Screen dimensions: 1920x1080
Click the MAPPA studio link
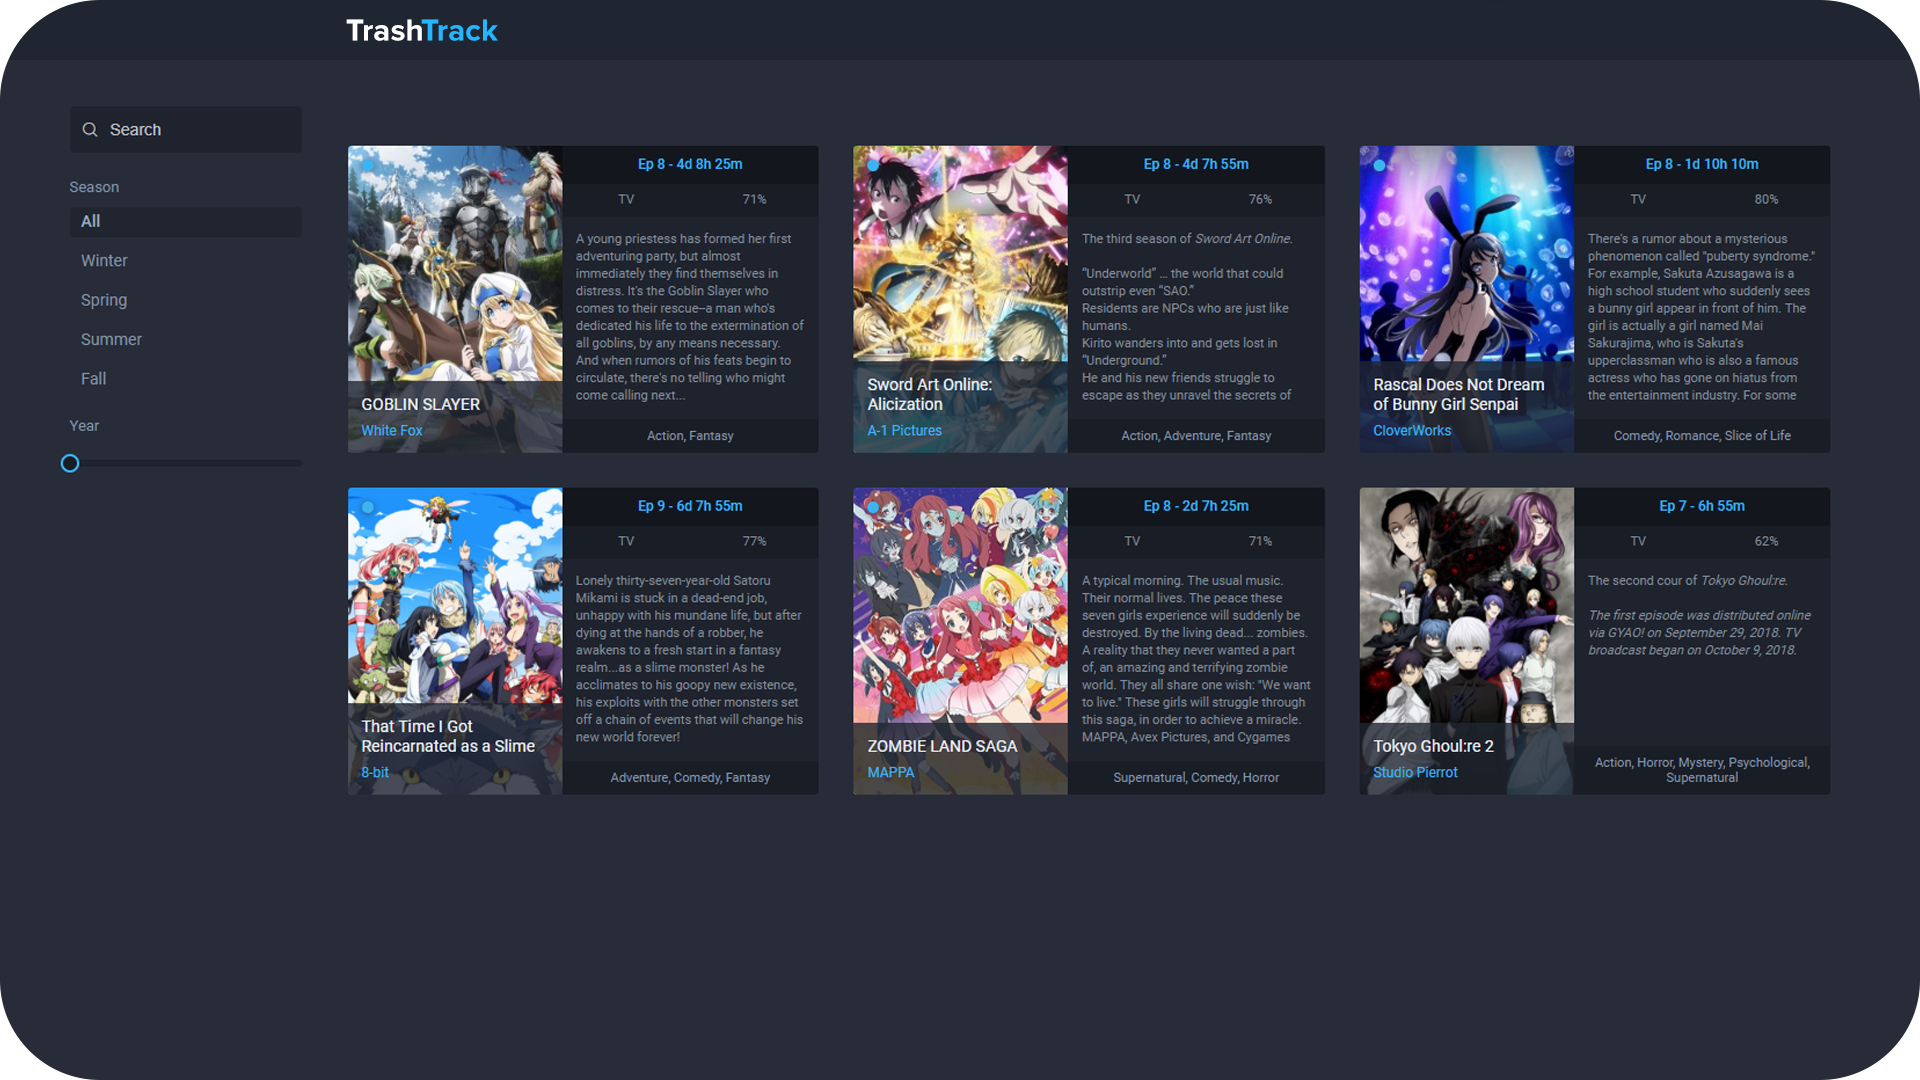(890, 773)
